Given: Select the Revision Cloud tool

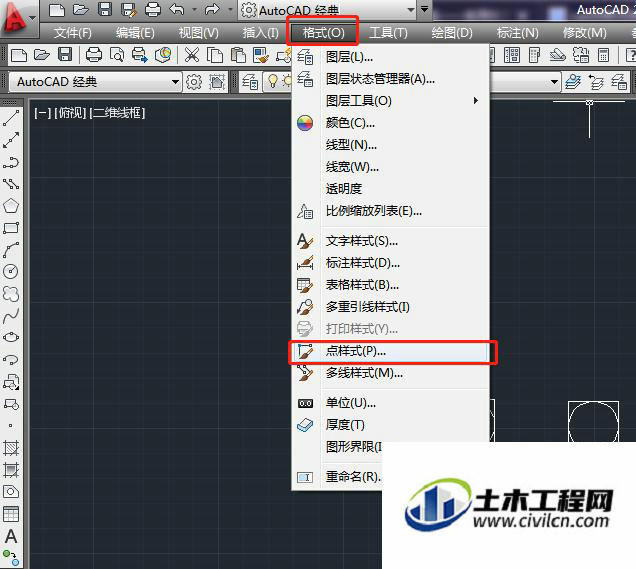Looking at the screenshot, I should pyautogui.click(x=11, y=294).
